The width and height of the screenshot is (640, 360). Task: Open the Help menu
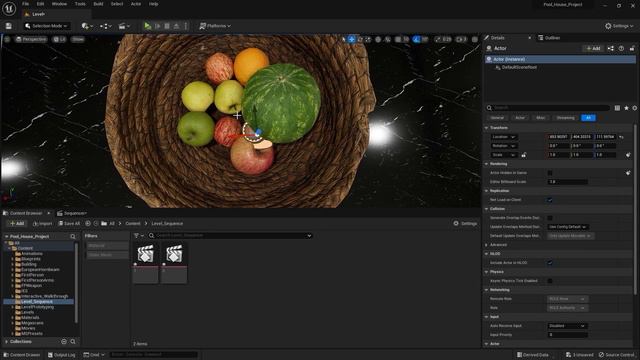coord(153,4)
